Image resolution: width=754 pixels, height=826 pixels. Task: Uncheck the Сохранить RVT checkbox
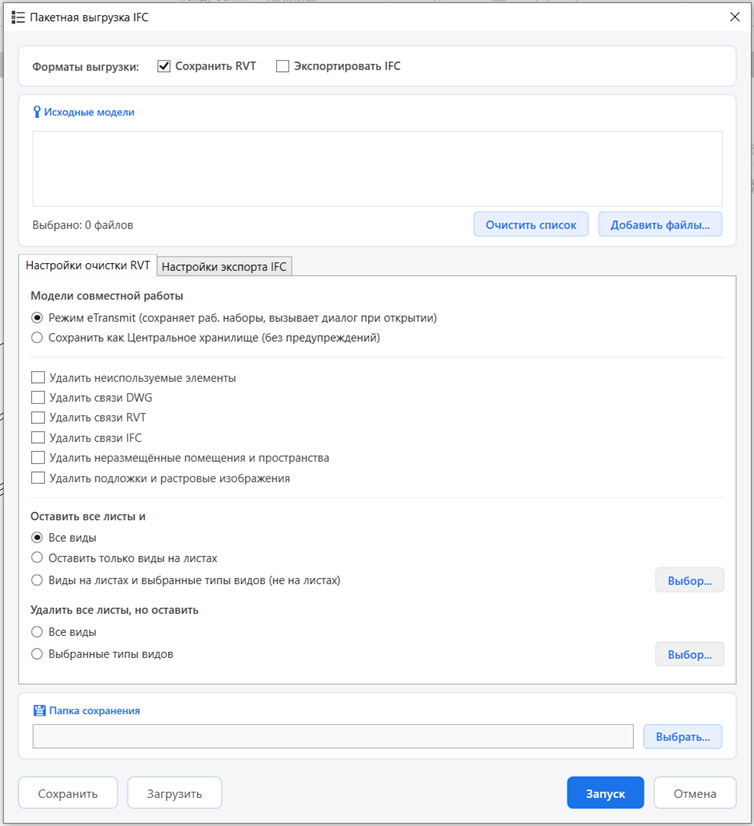click(x=164, y=66)
